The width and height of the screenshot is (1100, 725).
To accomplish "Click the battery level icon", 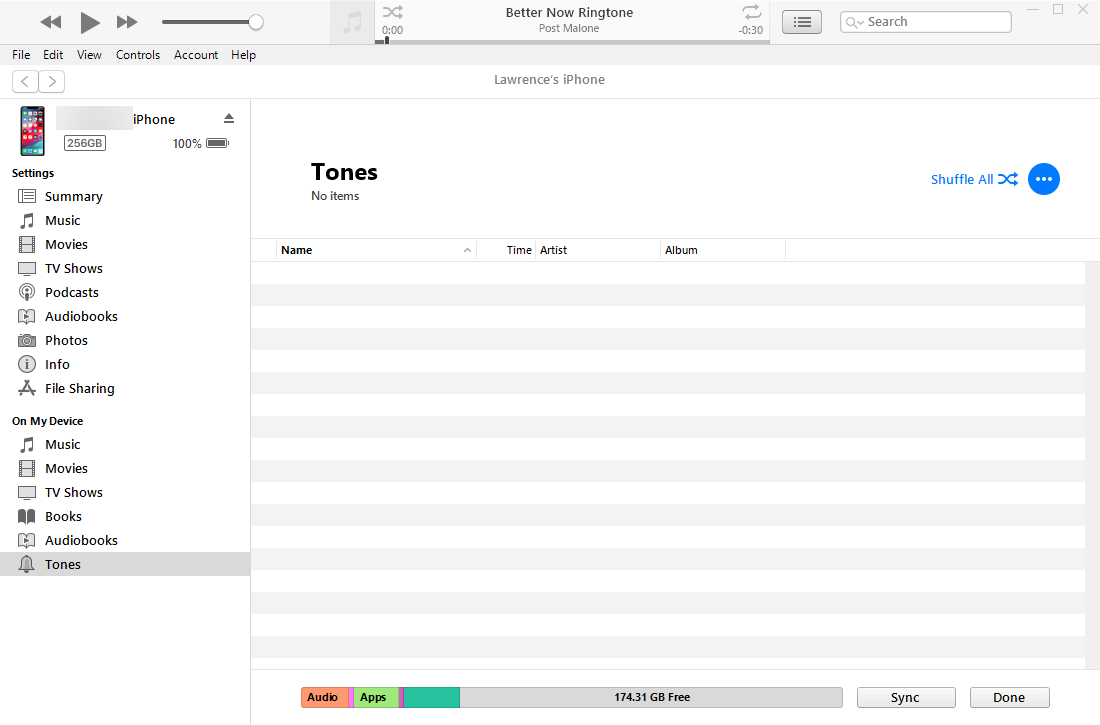I will [x=217, y=143].
